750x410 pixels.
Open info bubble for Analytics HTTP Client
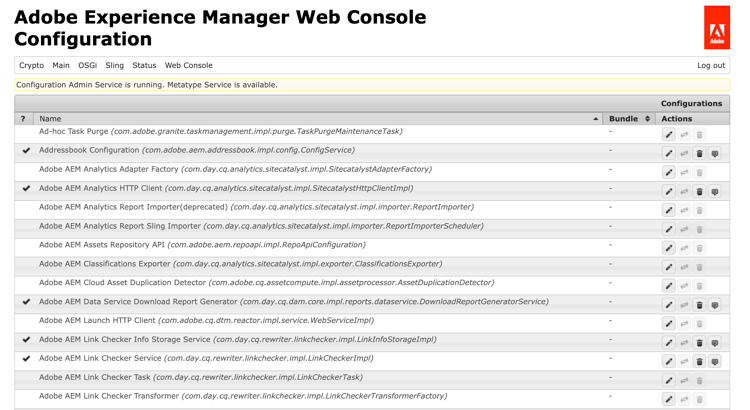(x=715, y=191)
